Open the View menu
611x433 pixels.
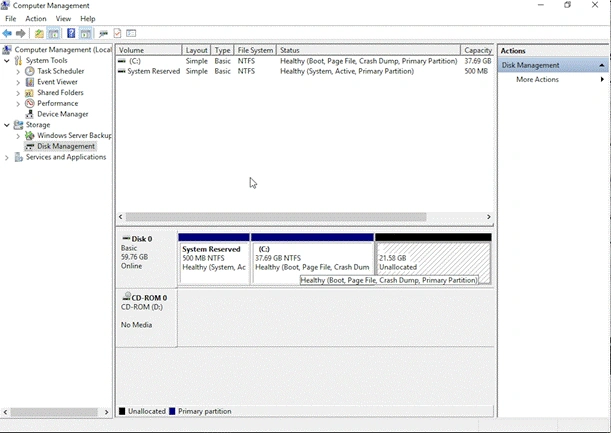click(63, 19)
